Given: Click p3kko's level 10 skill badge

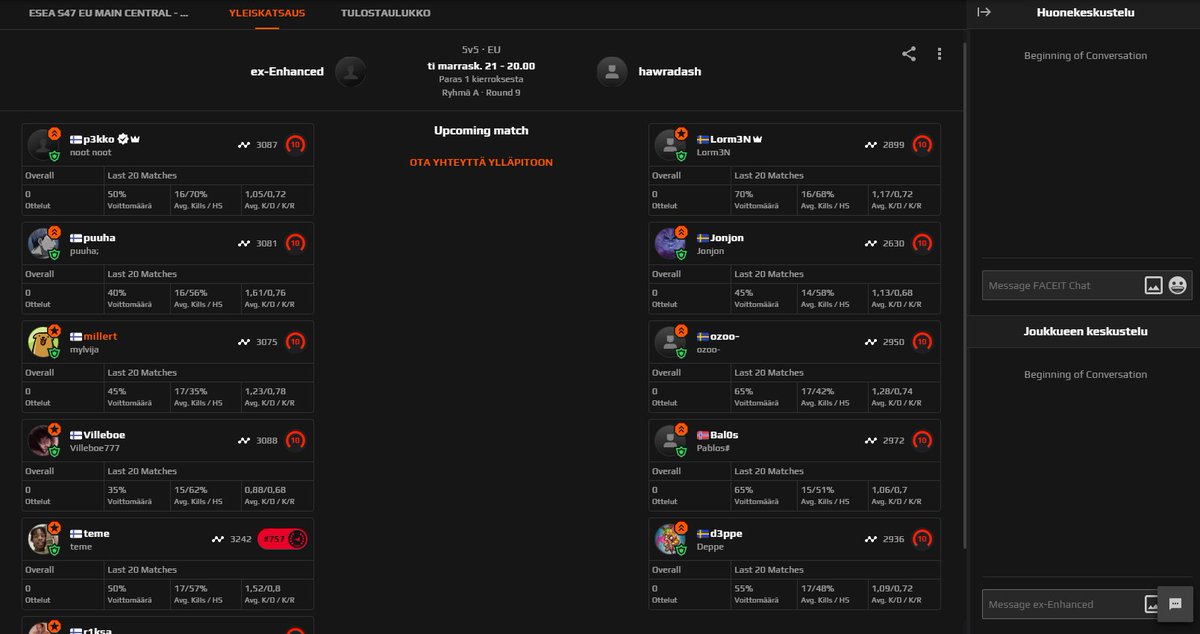Looking at the screenshot, I should (295, 145).
